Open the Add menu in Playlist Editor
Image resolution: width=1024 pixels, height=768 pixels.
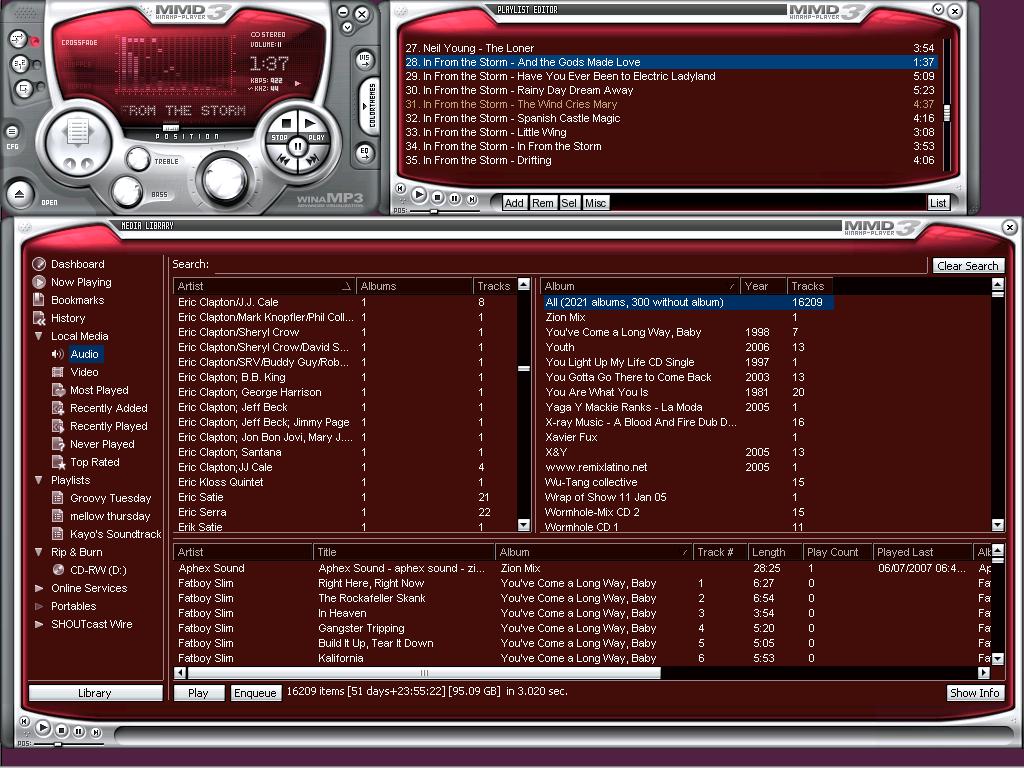(x=513, y=203)
